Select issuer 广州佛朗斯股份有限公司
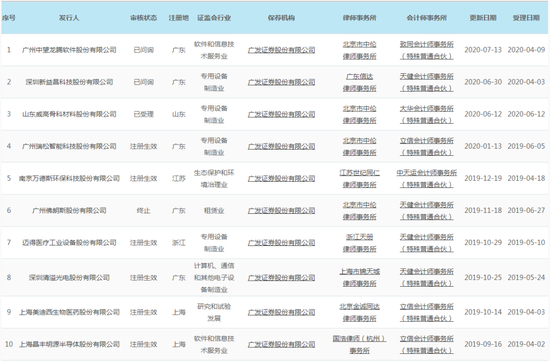 [69, 210]
